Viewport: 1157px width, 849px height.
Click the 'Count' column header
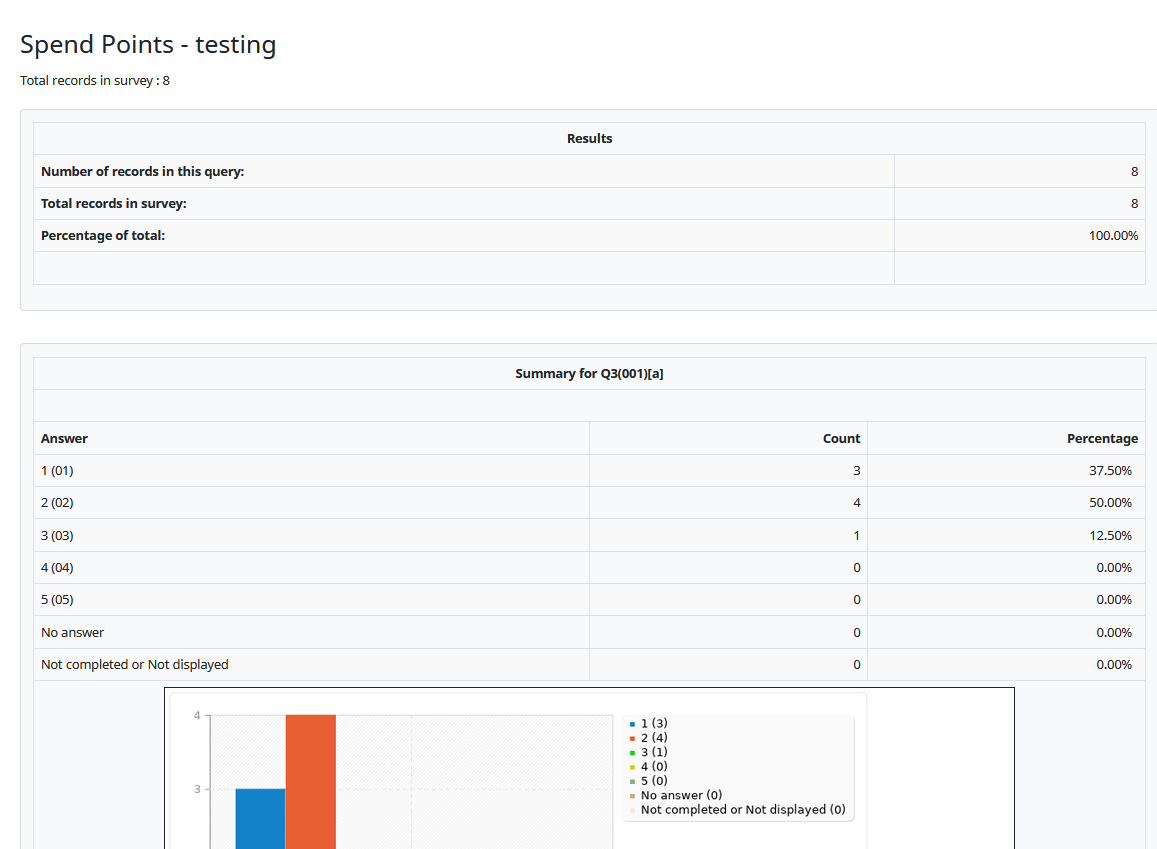[841, 439]
